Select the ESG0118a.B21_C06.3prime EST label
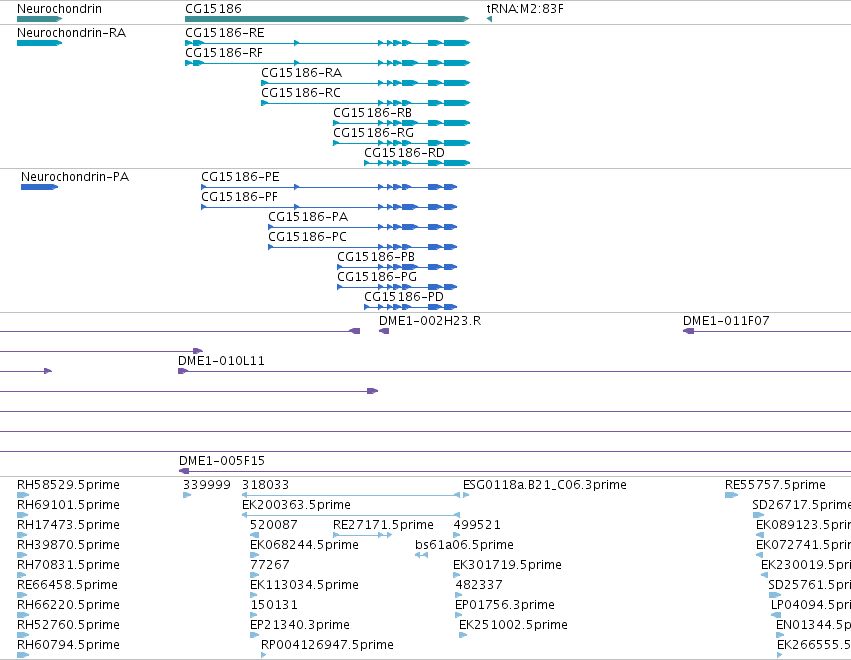 pos(545,485)
